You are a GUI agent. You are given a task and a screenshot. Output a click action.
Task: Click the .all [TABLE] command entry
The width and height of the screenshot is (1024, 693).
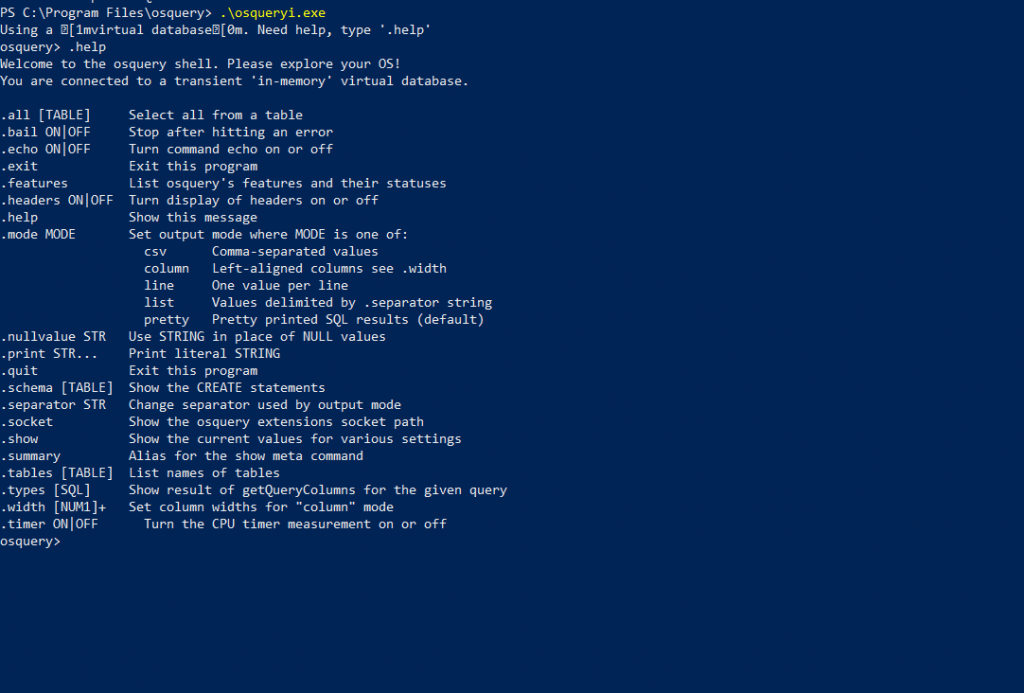(x=45, y=115)
